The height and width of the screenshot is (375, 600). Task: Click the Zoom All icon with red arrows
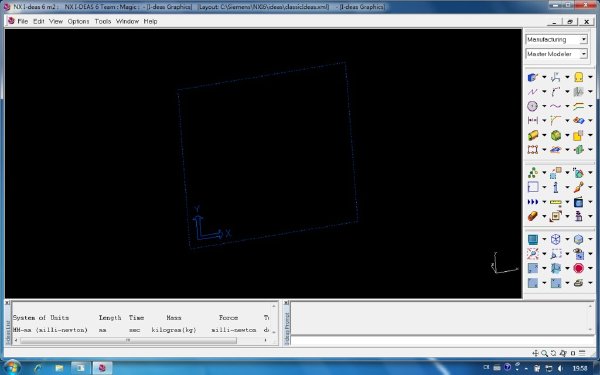533,254
